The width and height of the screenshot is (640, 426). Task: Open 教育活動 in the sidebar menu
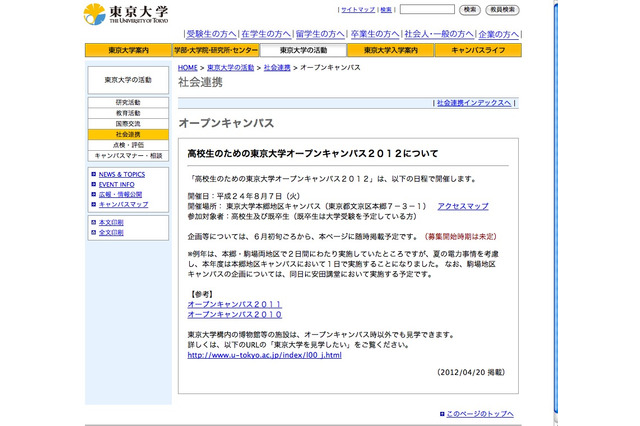pyautogui.click(x=128, y=113)
